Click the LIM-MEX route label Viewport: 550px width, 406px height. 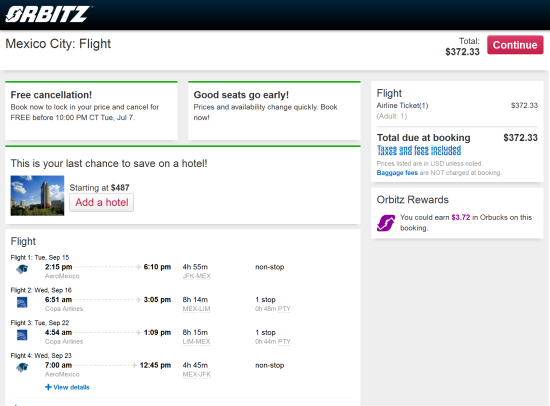click(196, 341)
